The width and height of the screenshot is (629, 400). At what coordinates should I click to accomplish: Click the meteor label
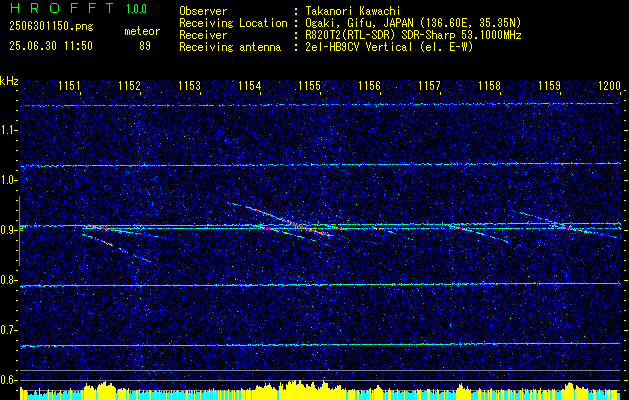142,31
